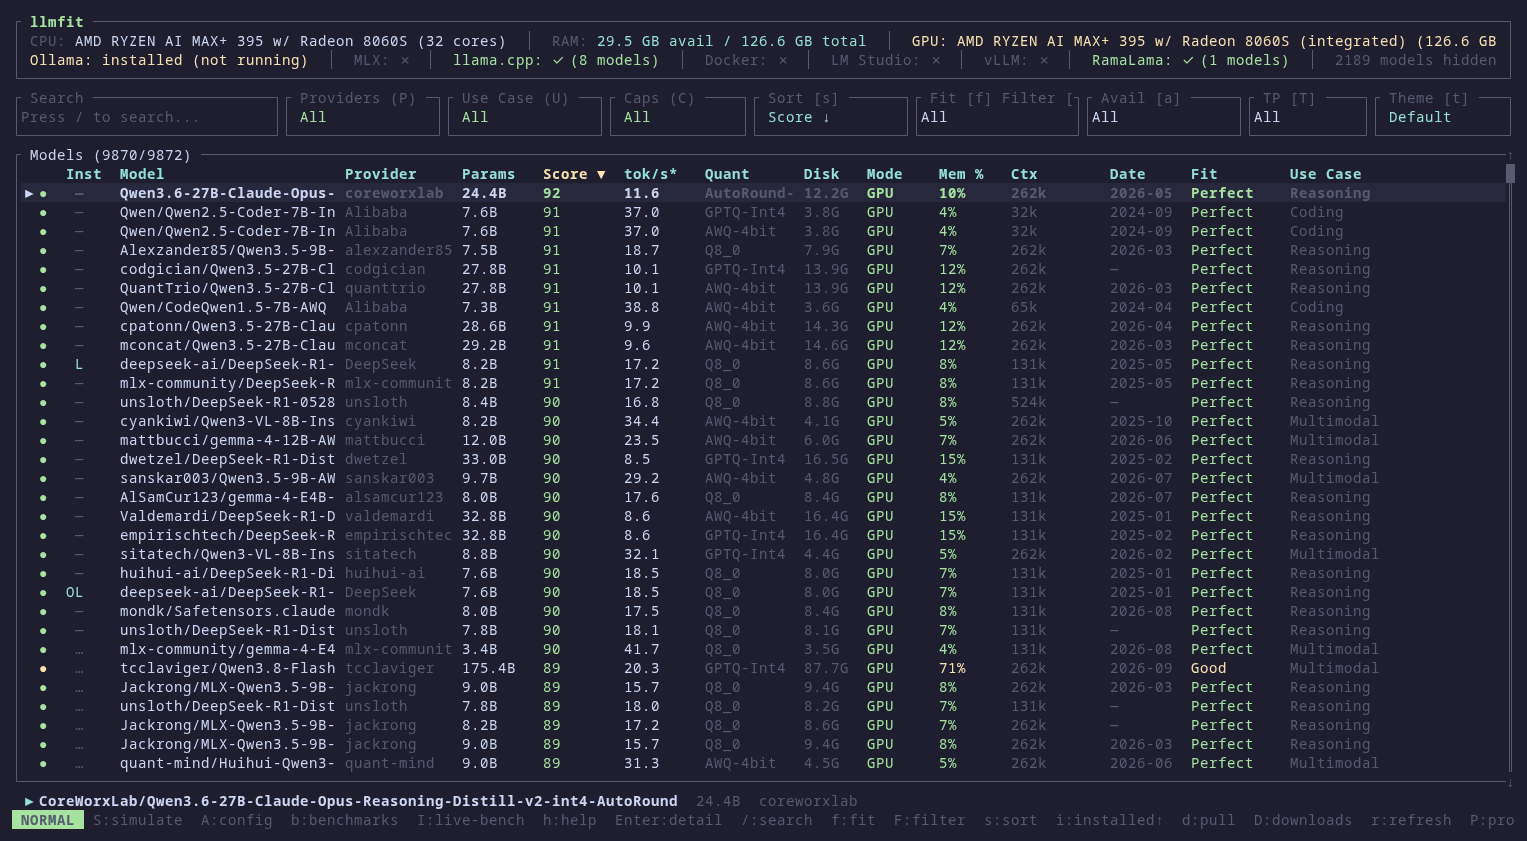Click the d:pull shortcut hint
This screenshot has width=1527, height=841.
(x=1209, y=820)
